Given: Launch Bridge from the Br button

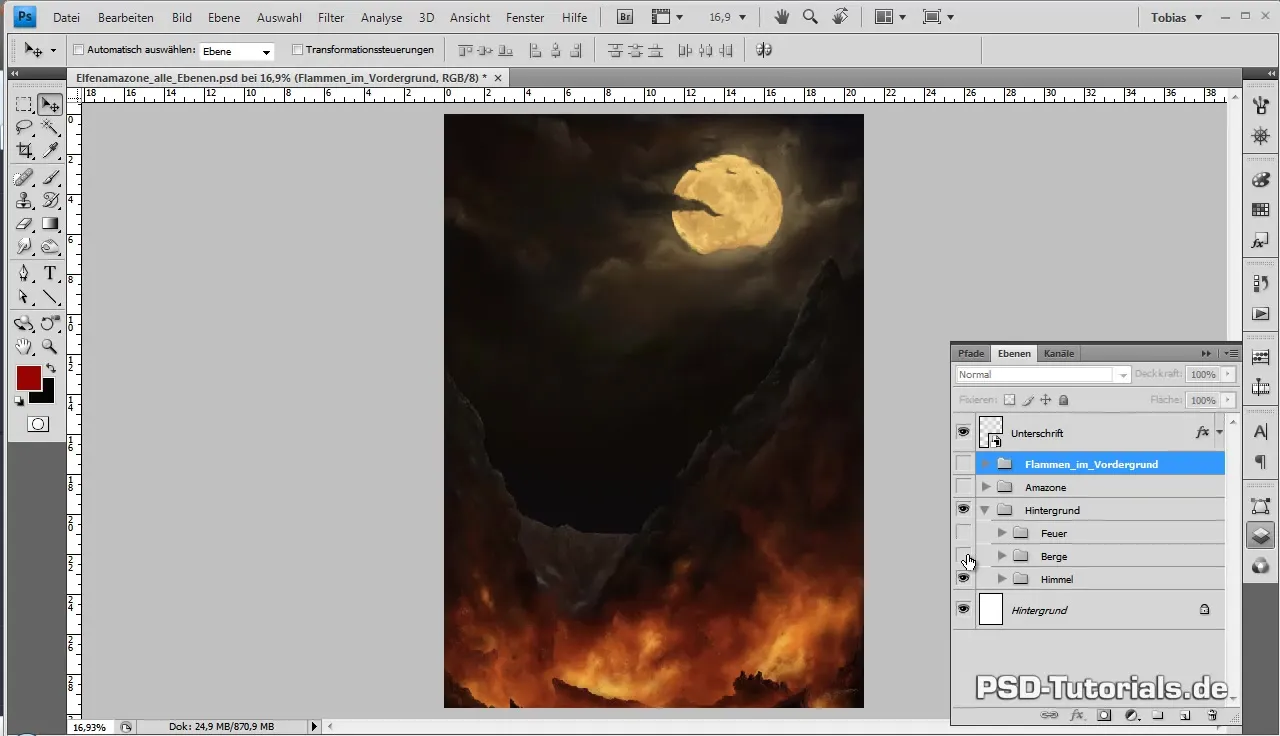Looking at the screenshot, I should [x=625, y=17].
